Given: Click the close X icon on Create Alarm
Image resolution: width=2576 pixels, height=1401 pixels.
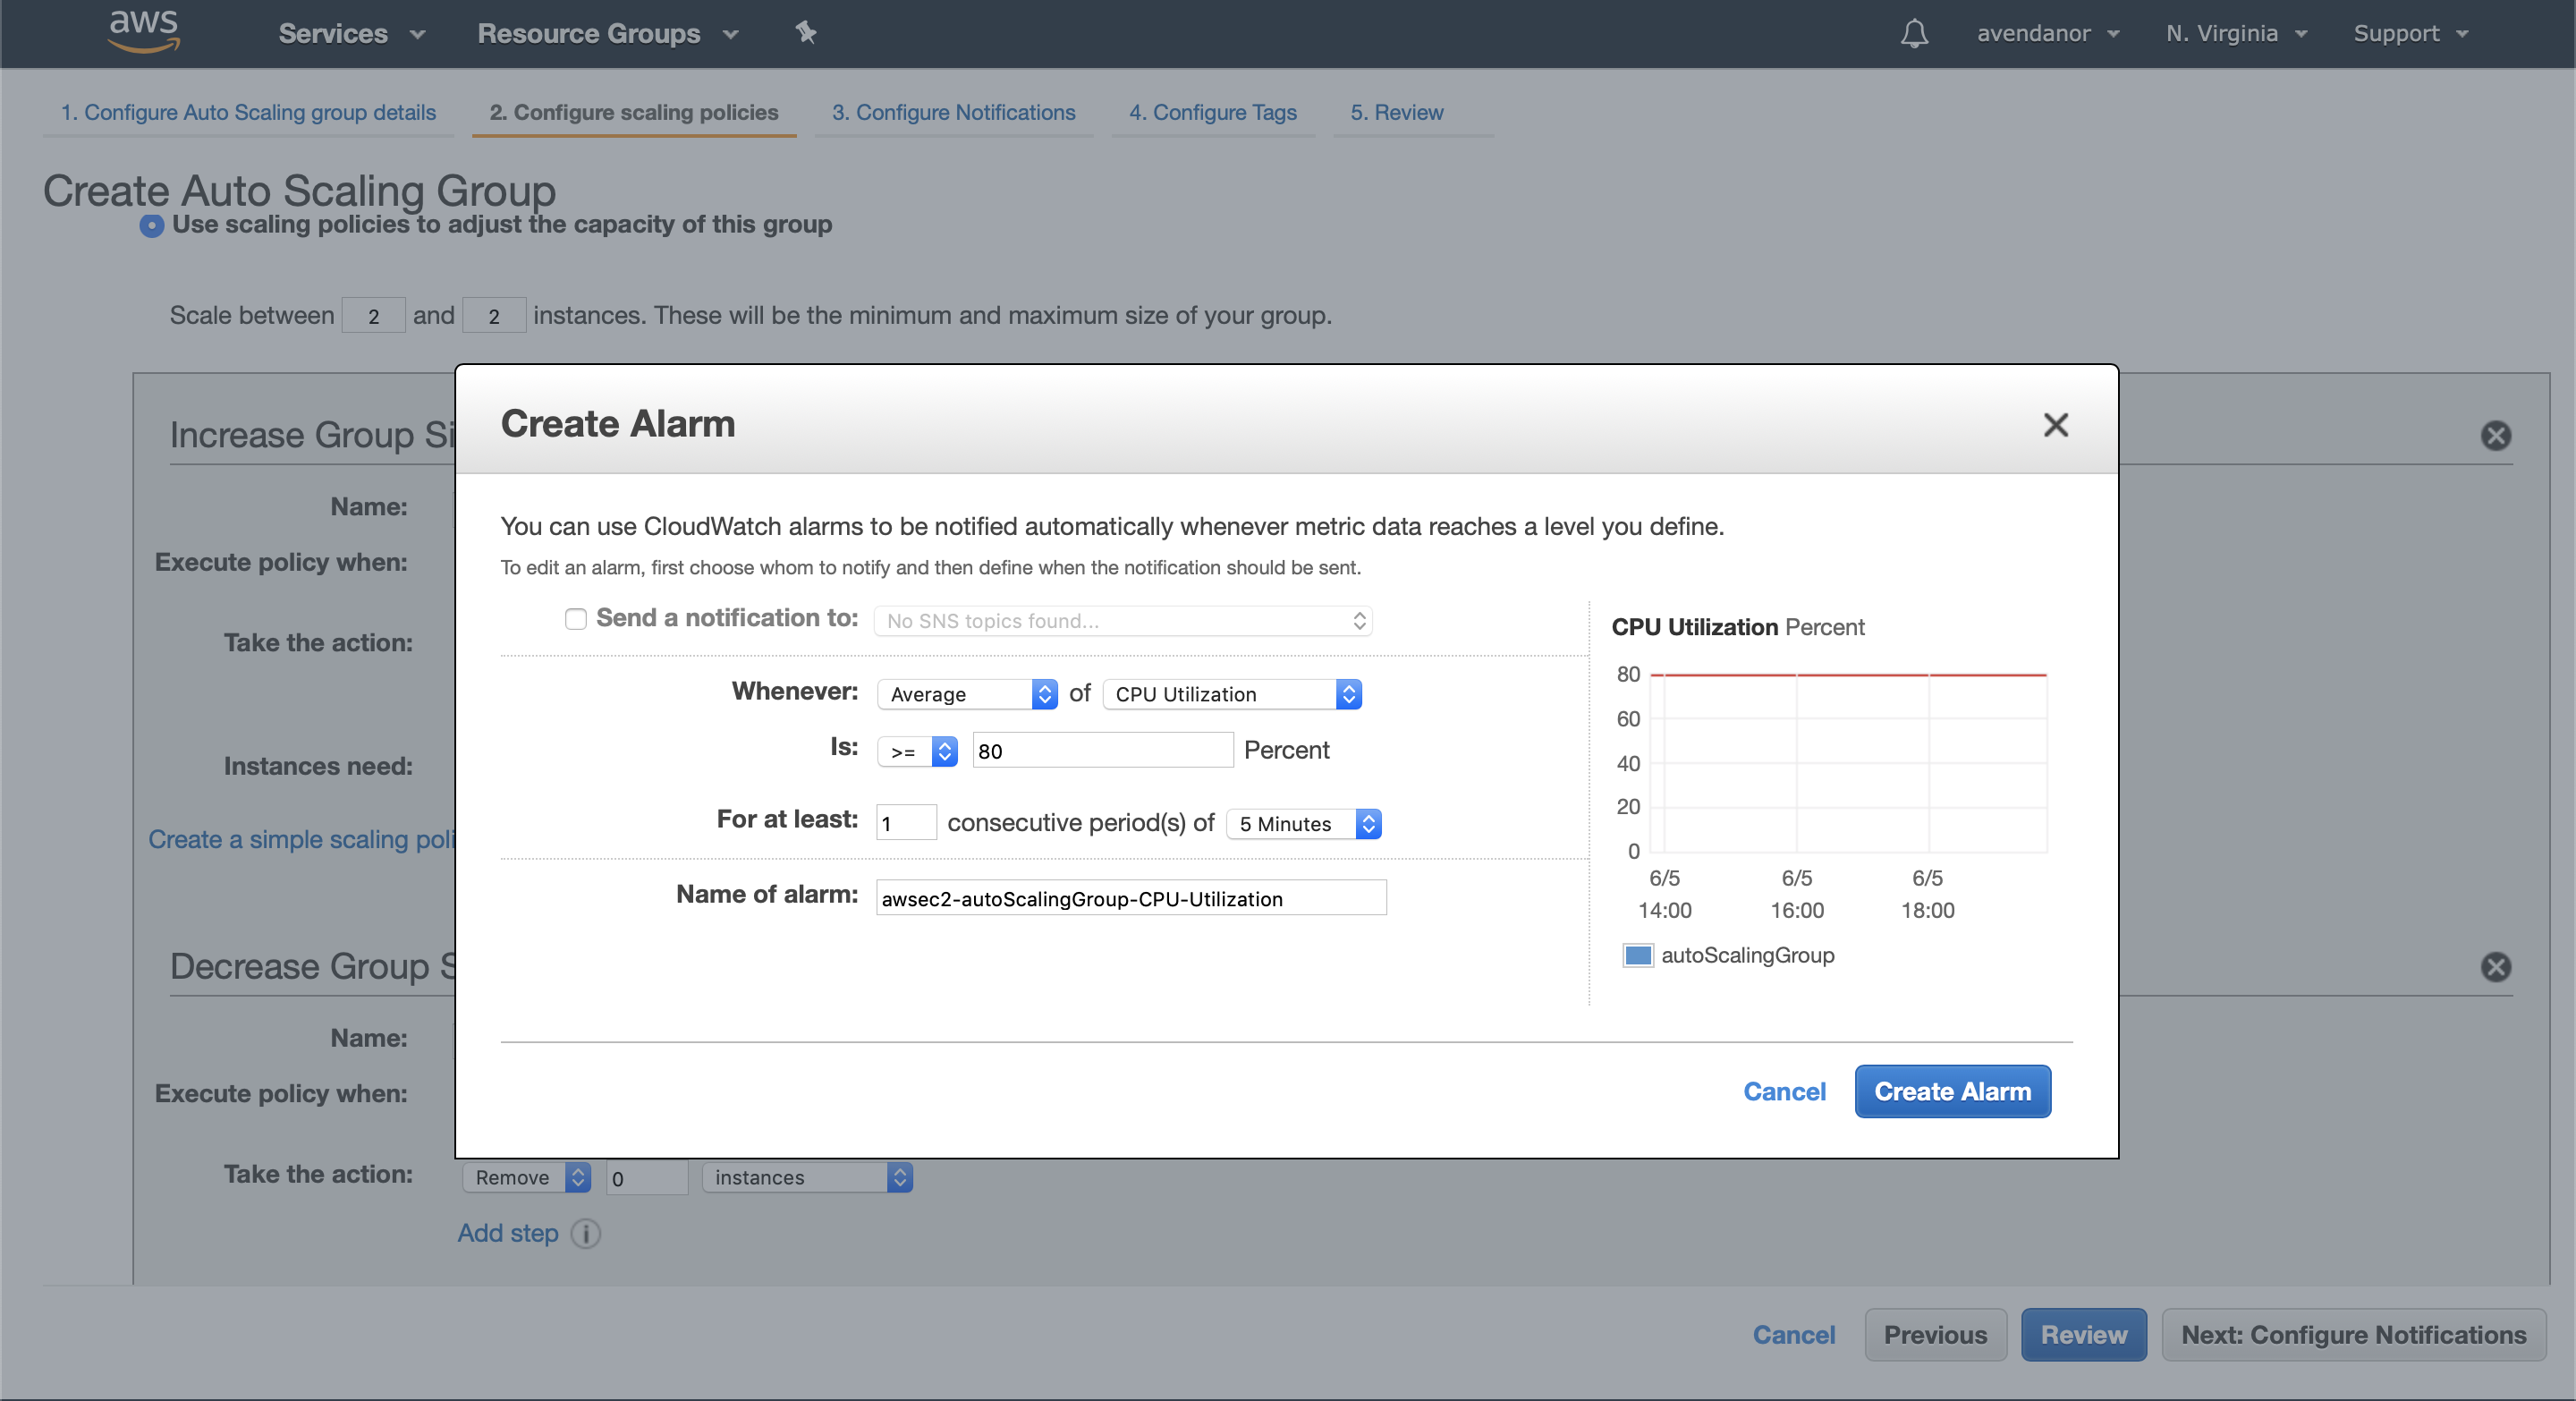Looking at the screenshot, I should coord(2055,424).
